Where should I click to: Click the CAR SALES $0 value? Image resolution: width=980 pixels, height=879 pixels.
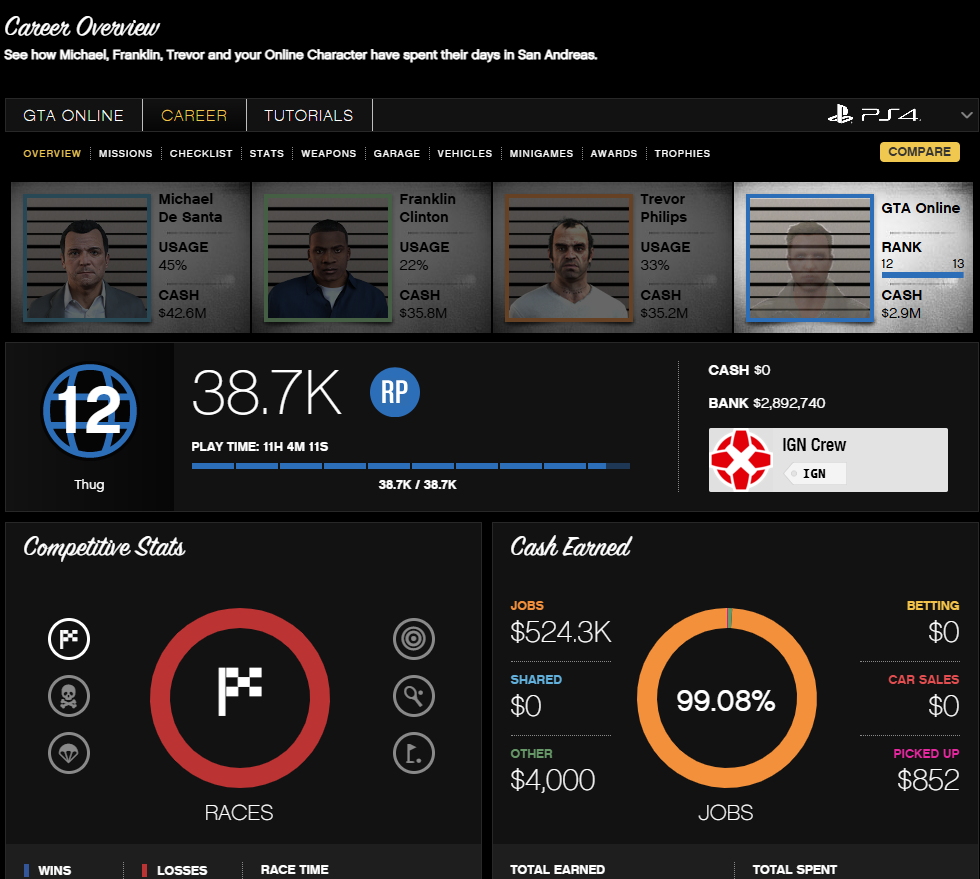point(943,706)
